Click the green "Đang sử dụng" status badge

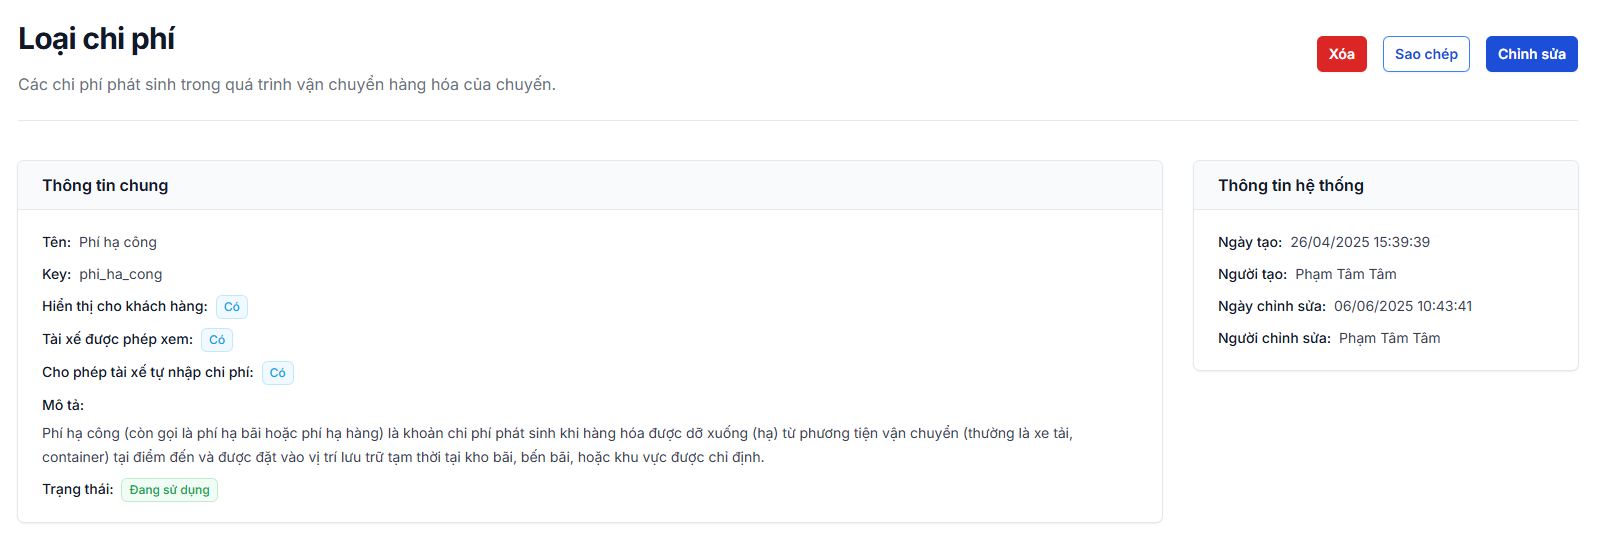pyautogui.click(x=169, y=490)
